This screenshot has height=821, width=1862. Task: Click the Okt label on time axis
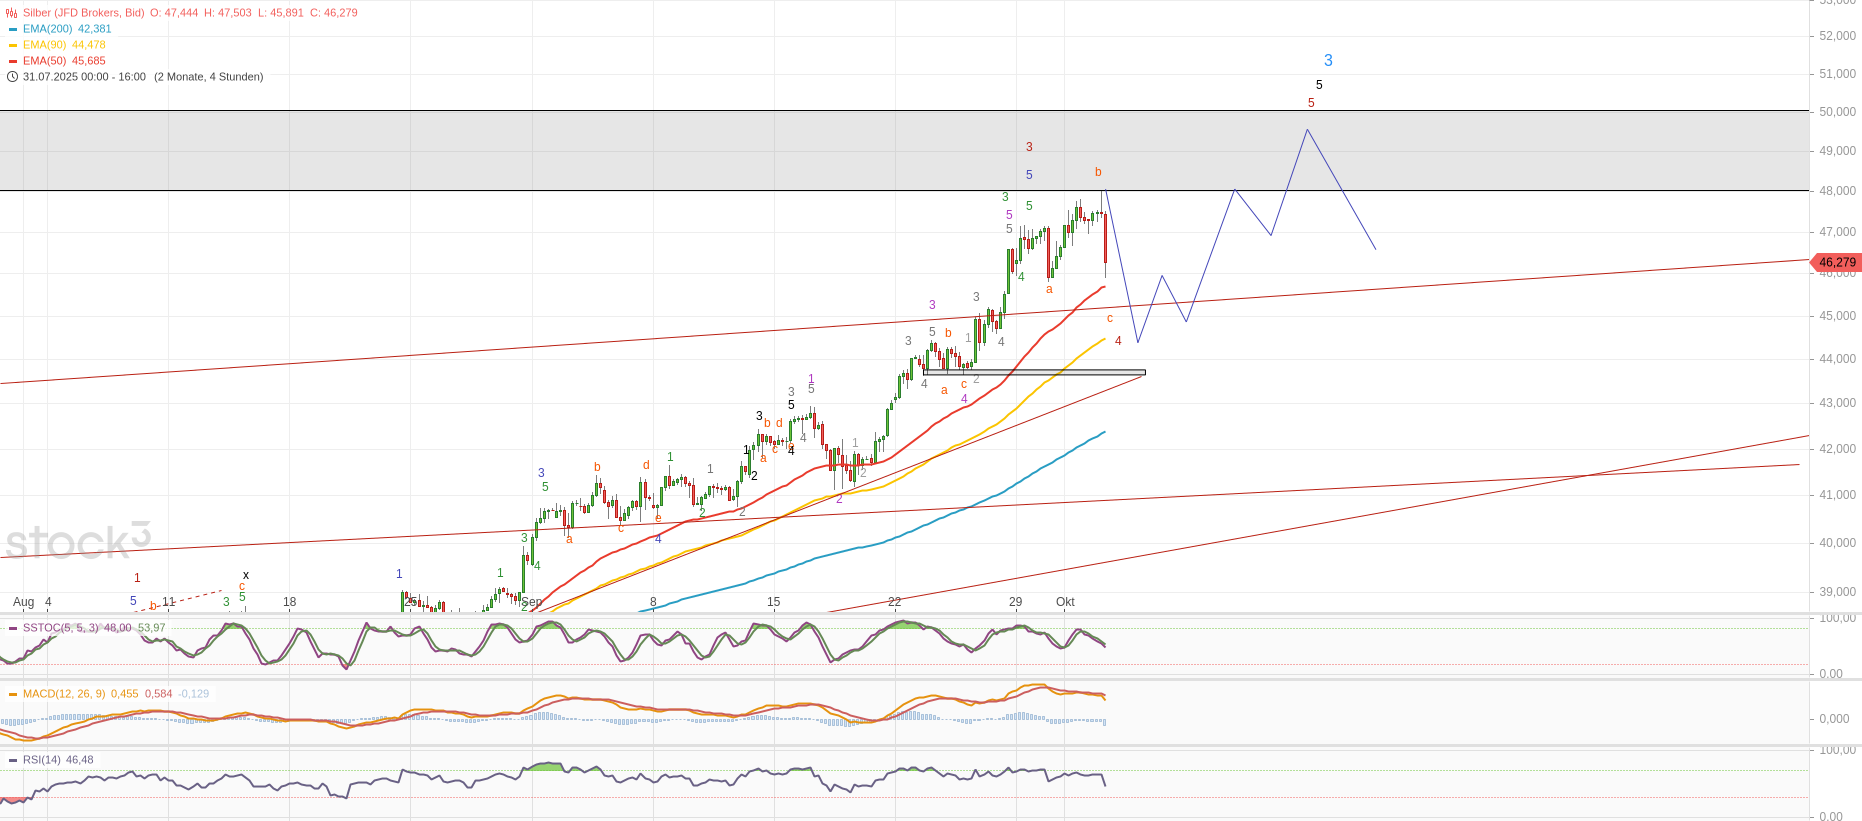pos(1065,602)
